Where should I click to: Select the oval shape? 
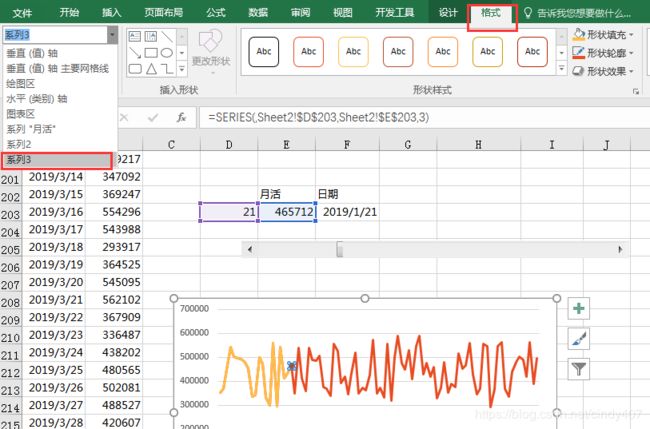167,53
